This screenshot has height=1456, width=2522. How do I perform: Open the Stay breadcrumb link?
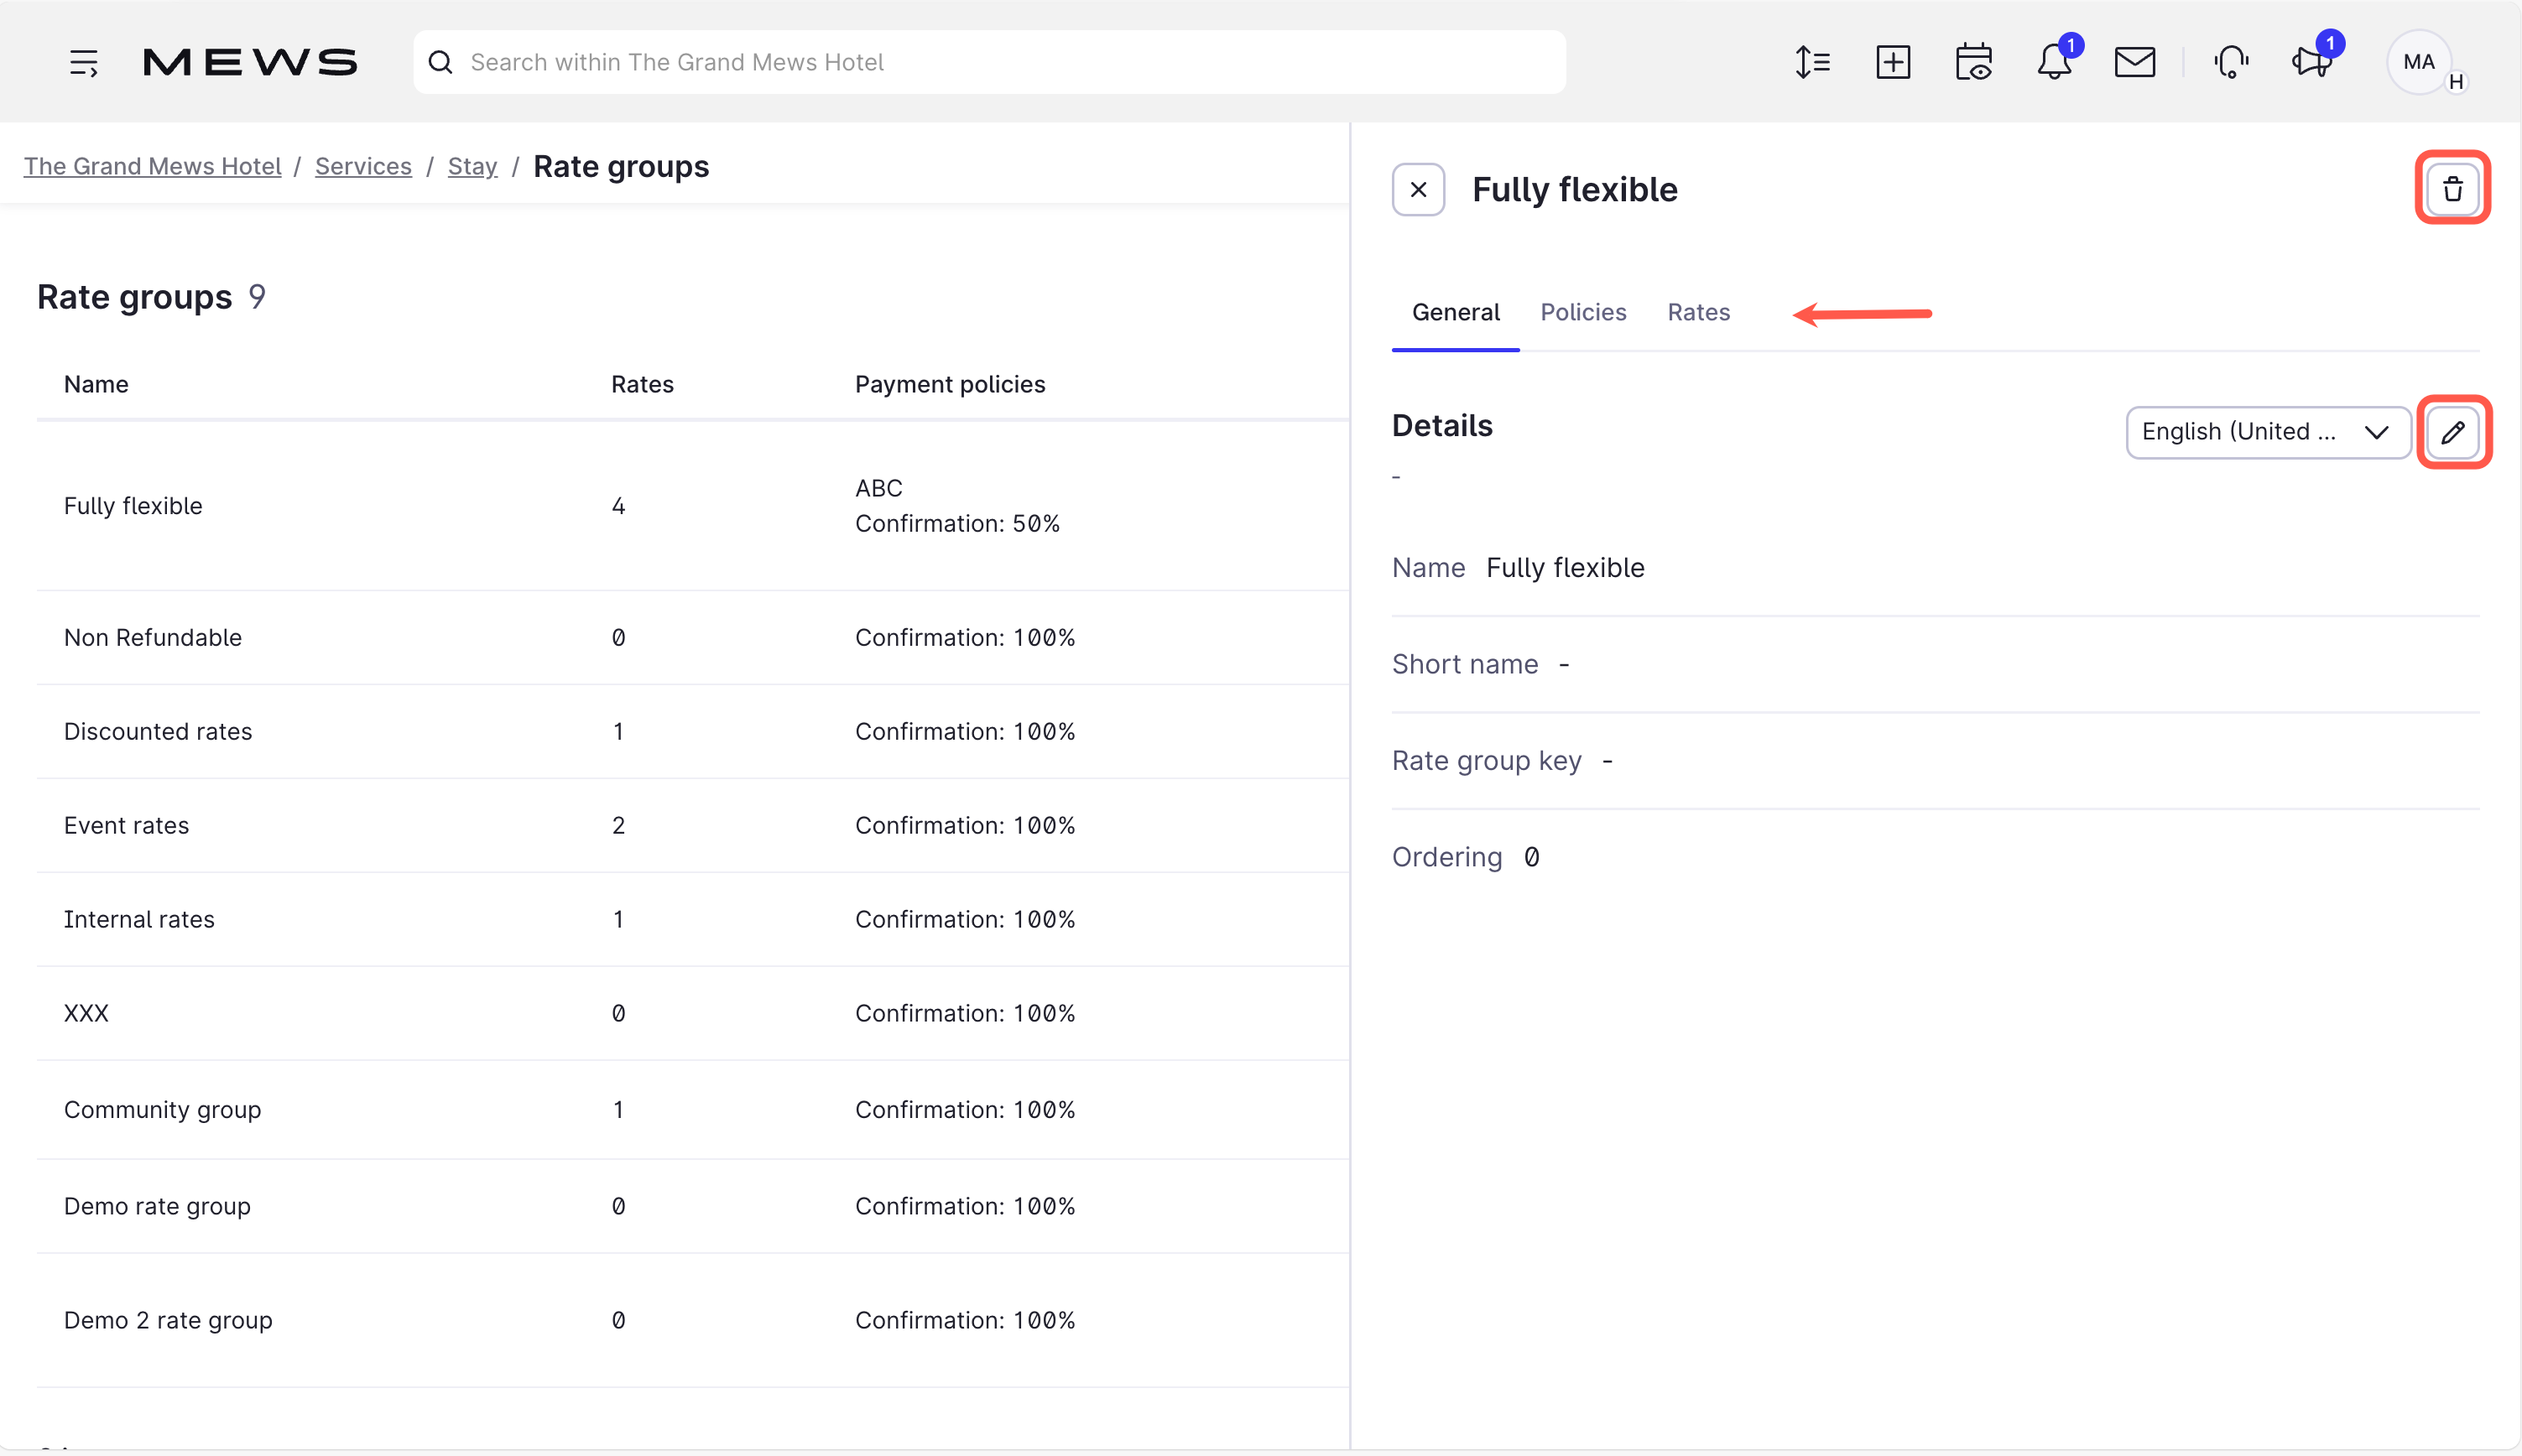472,166
